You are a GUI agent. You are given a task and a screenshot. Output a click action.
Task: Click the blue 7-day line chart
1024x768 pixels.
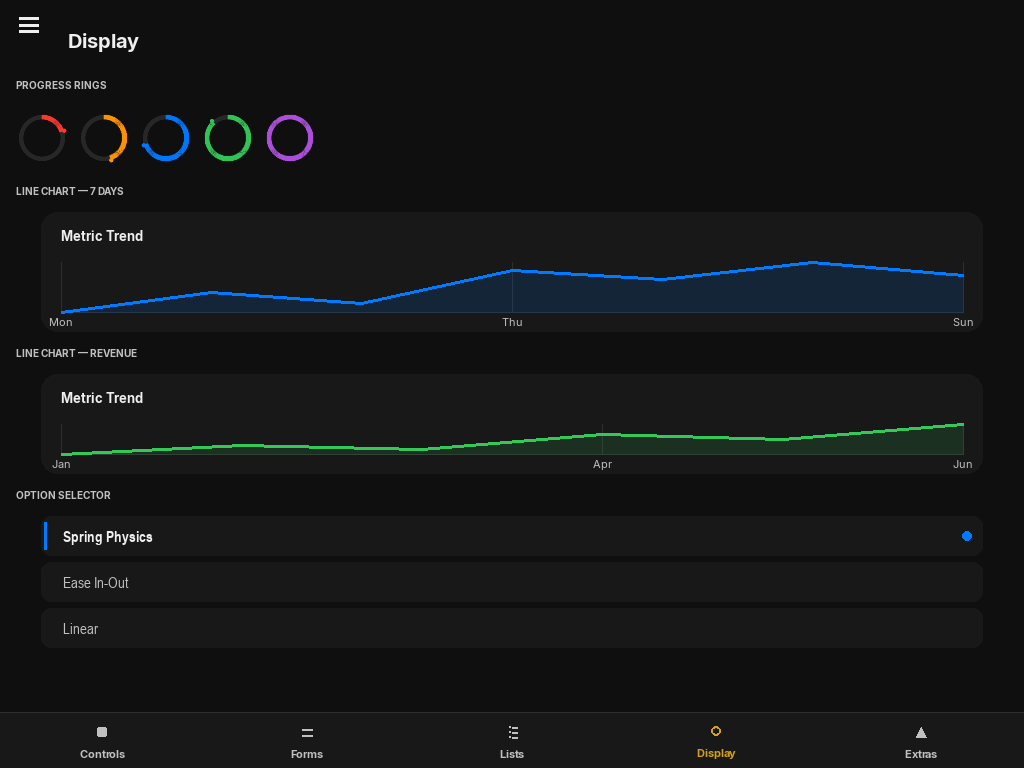click(512, 287)
